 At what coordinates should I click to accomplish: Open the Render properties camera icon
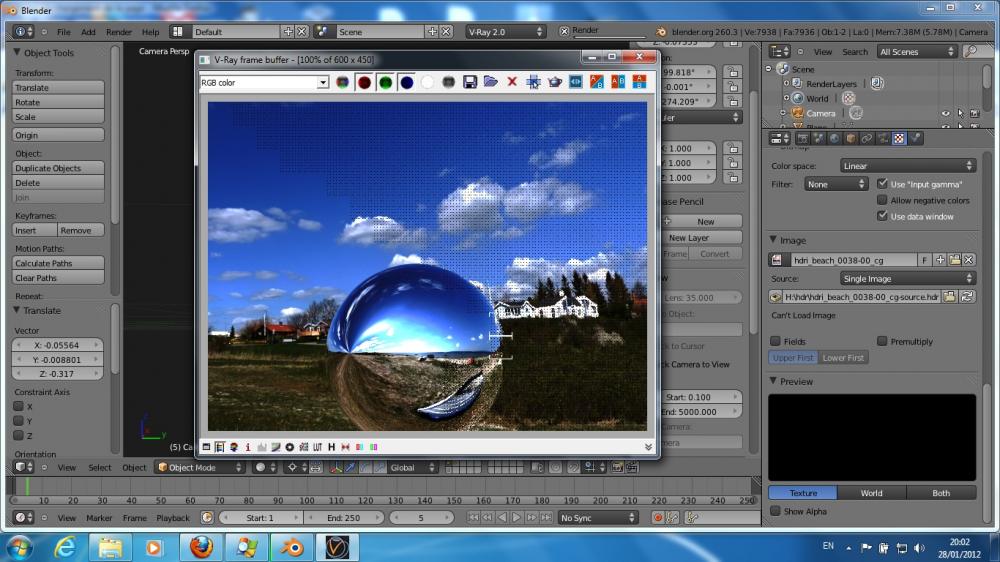coord(802,138)
